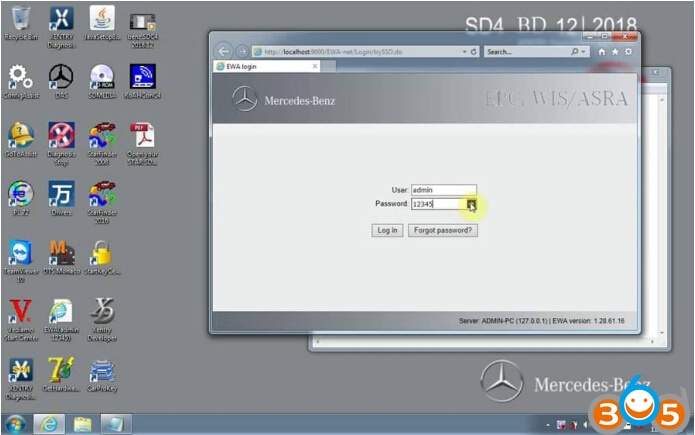Open the GetHardwa... shortcut icon

point(61,375)
